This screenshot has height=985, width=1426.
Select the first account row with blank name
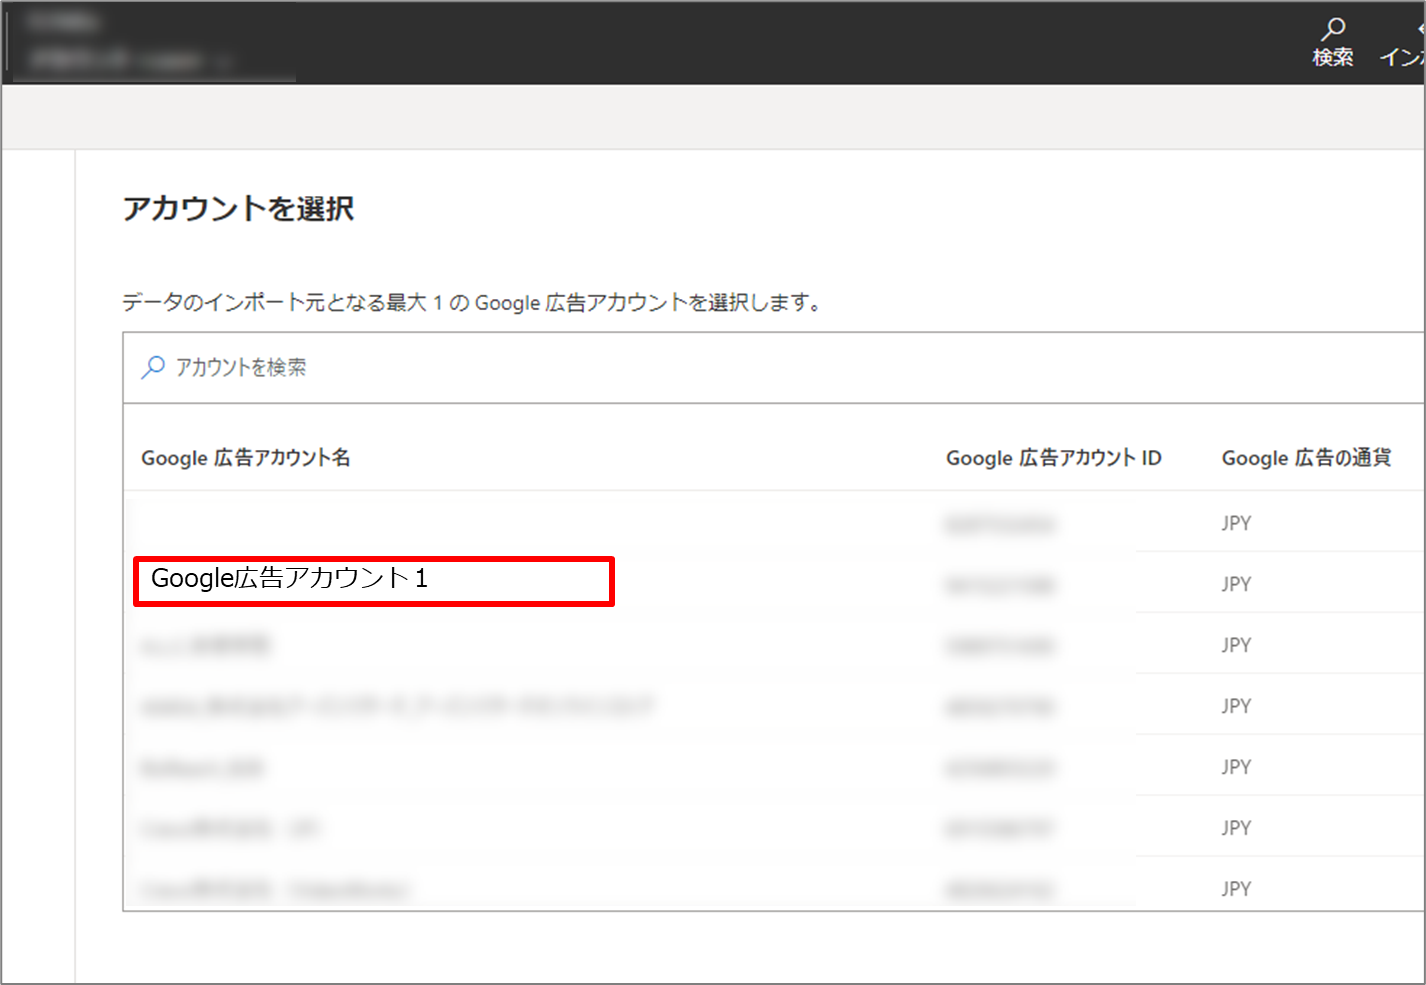click(x=500, y=523)
